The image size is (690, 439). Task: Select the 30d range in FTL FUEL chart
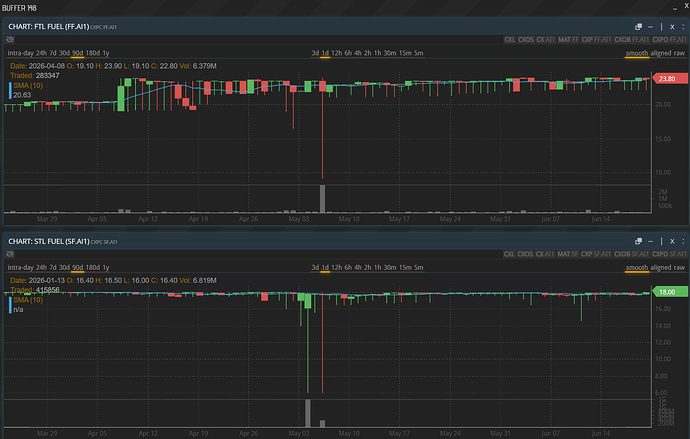(x=64, y=53)
